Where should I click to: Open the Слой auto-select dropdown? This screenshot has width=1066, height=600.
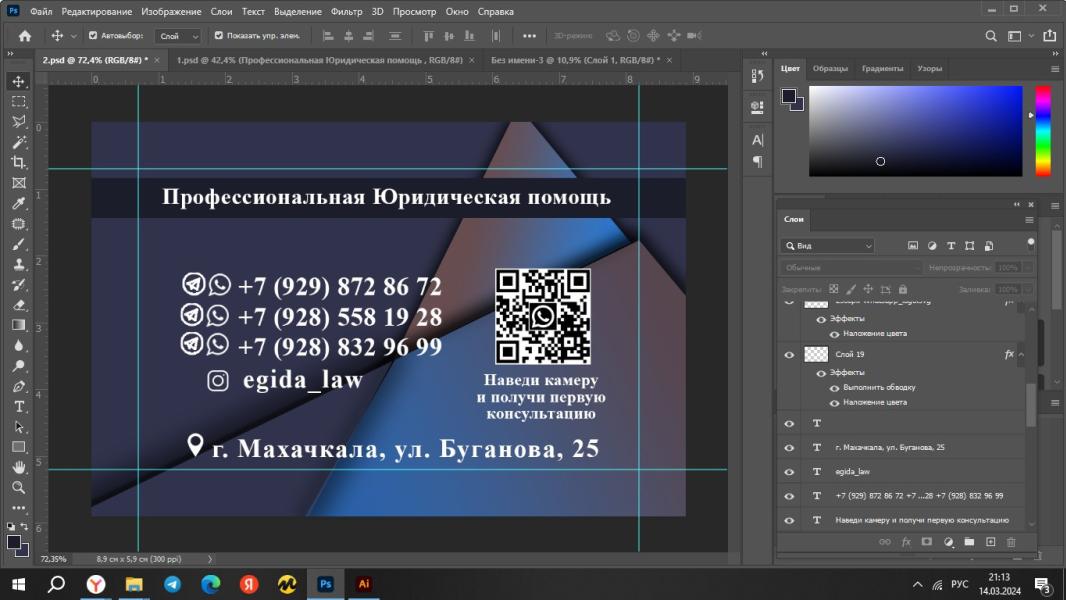(177, 36)
